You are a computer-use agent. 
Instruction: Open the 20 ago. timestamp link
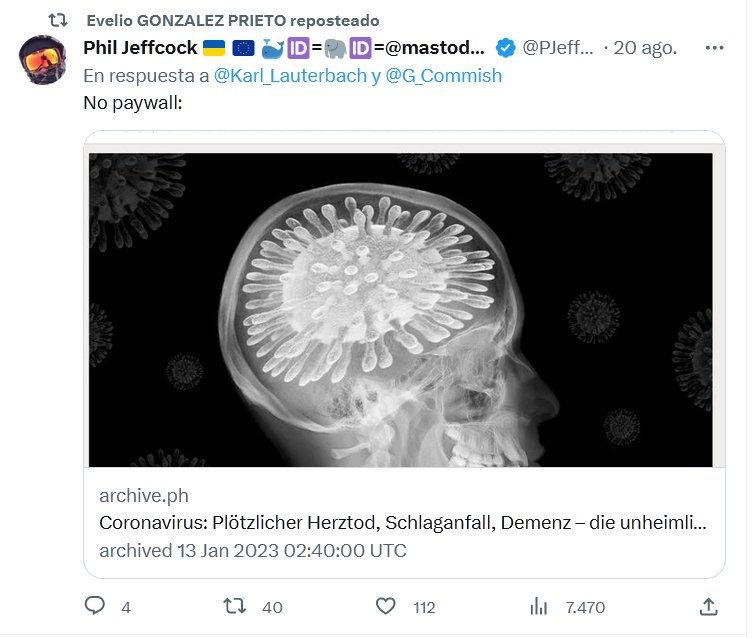tap(647, 48)
